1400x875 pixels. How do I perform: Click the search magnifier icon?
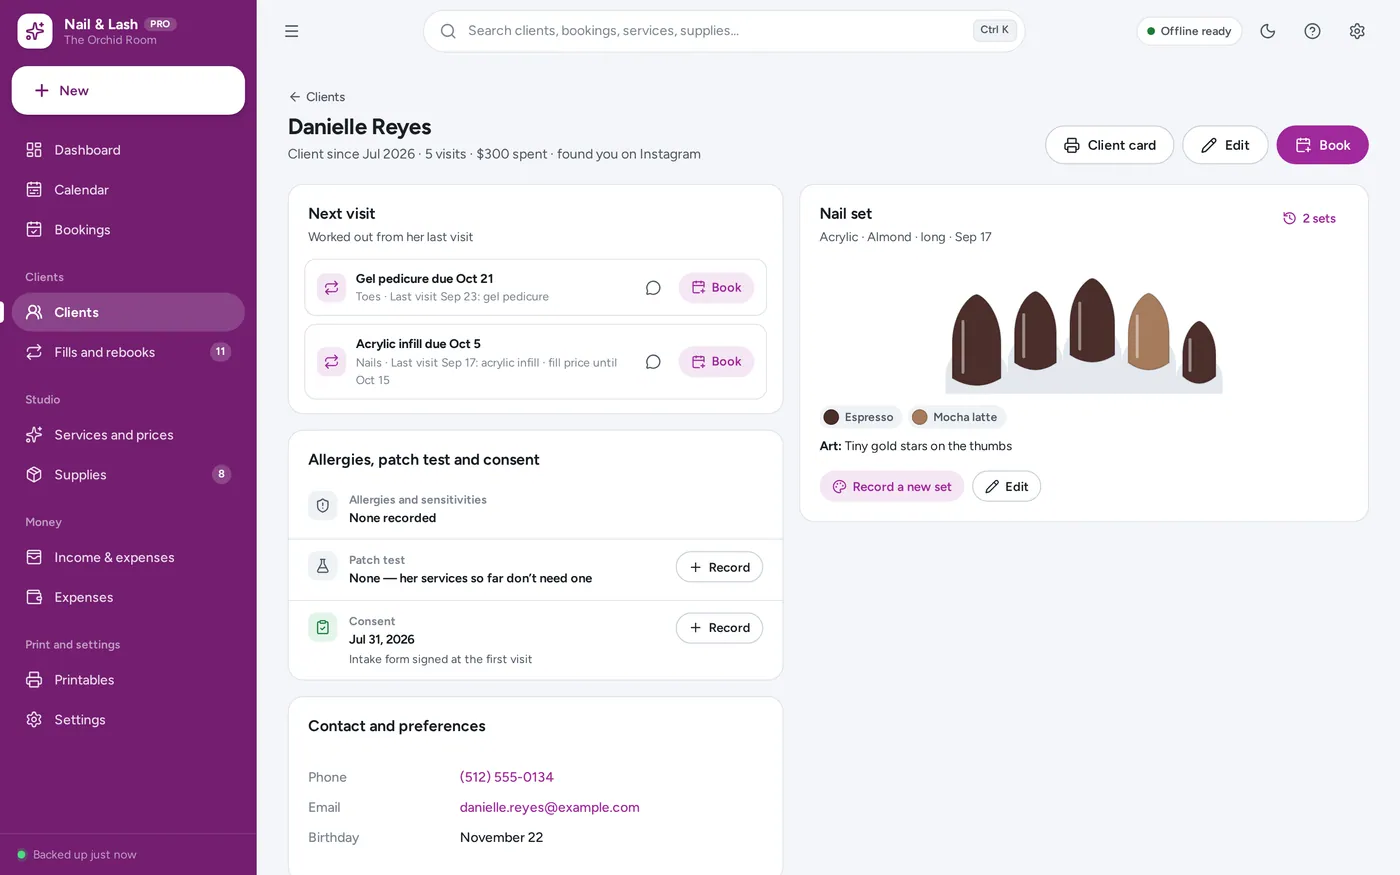(448, 31)
